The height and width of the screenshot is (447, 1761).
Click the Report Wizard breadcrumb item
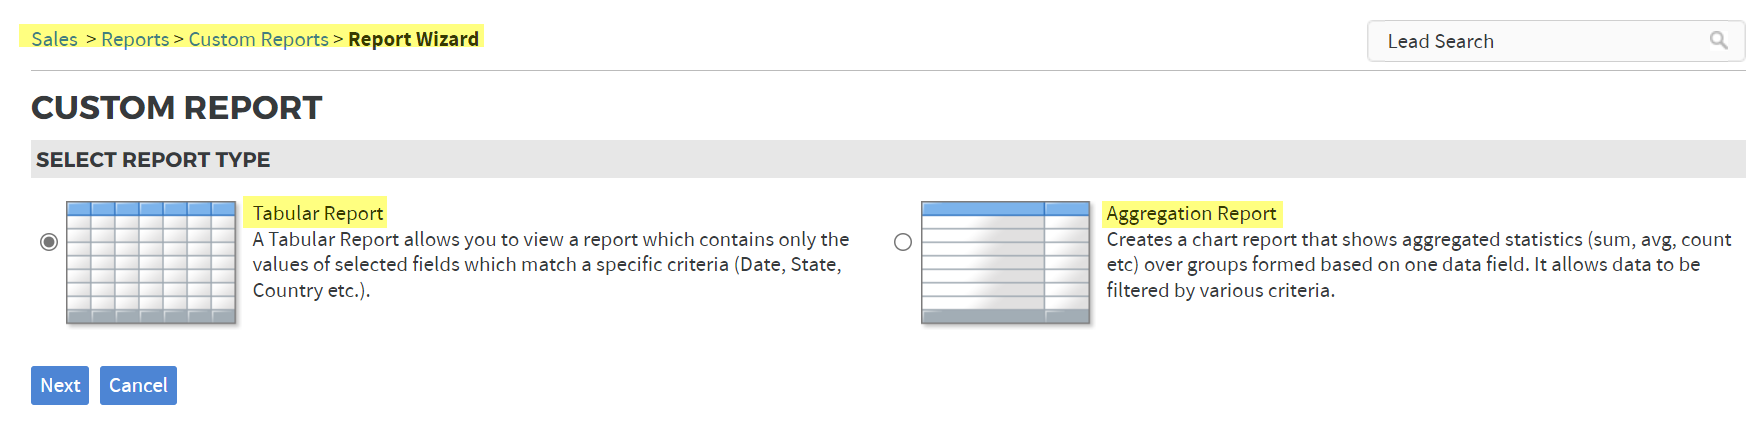coord(413,39)
